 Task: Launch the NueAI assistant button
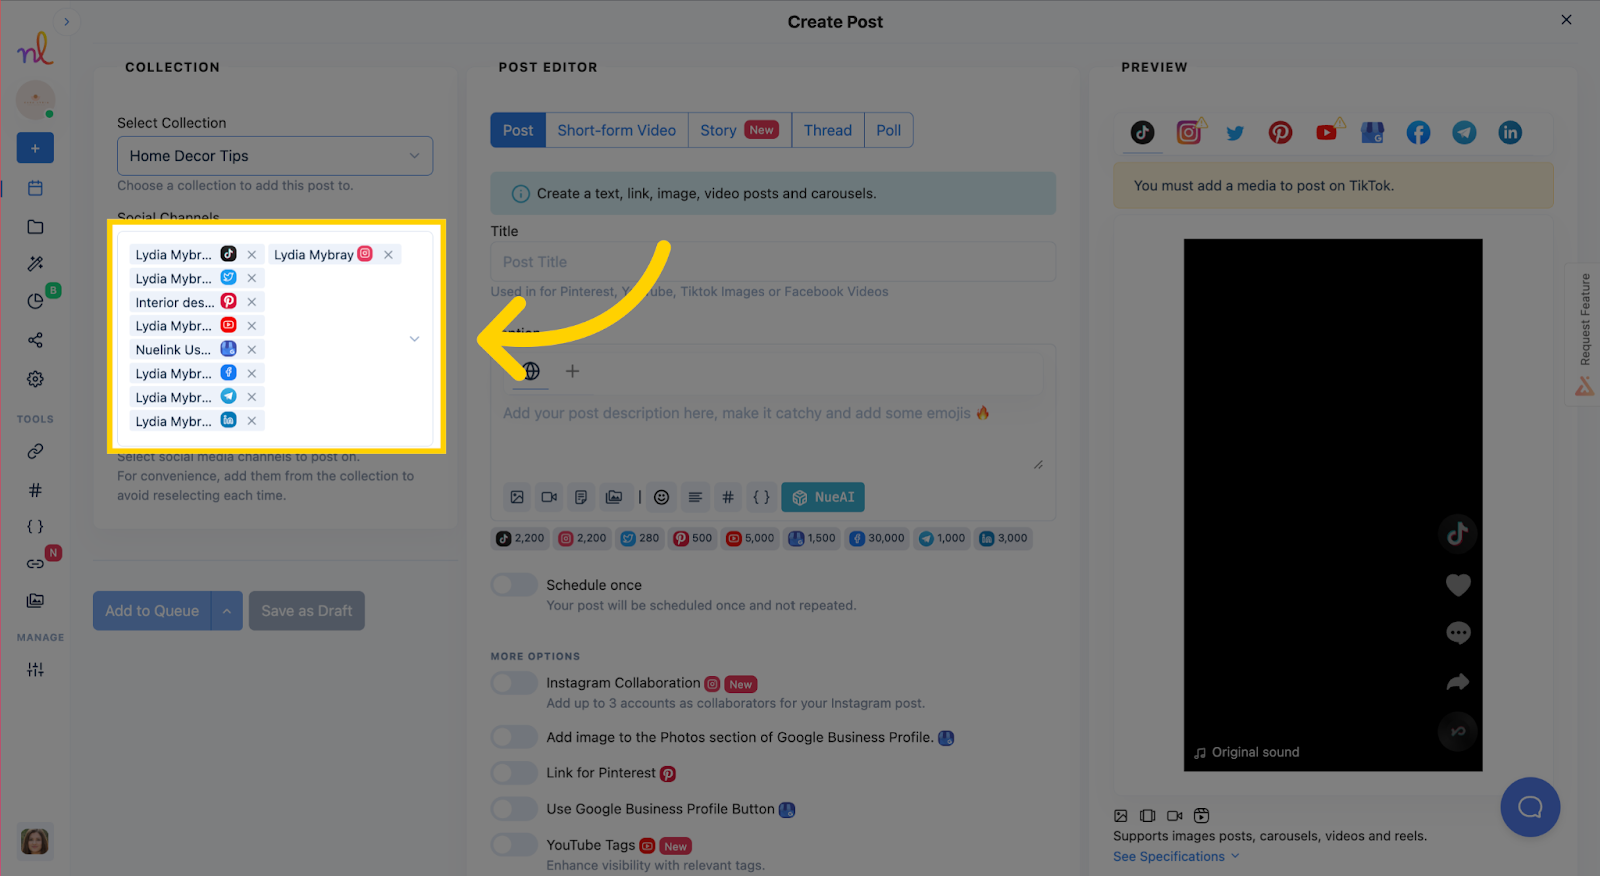(823, 497)
